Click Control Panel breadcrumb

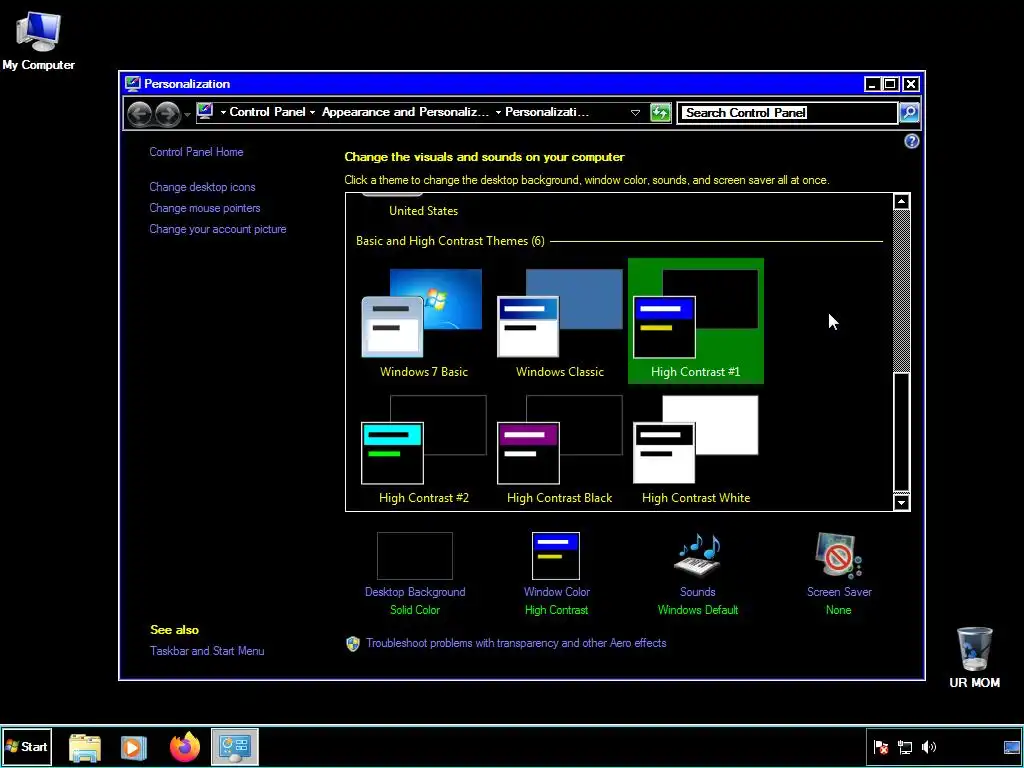click(267, 112)
